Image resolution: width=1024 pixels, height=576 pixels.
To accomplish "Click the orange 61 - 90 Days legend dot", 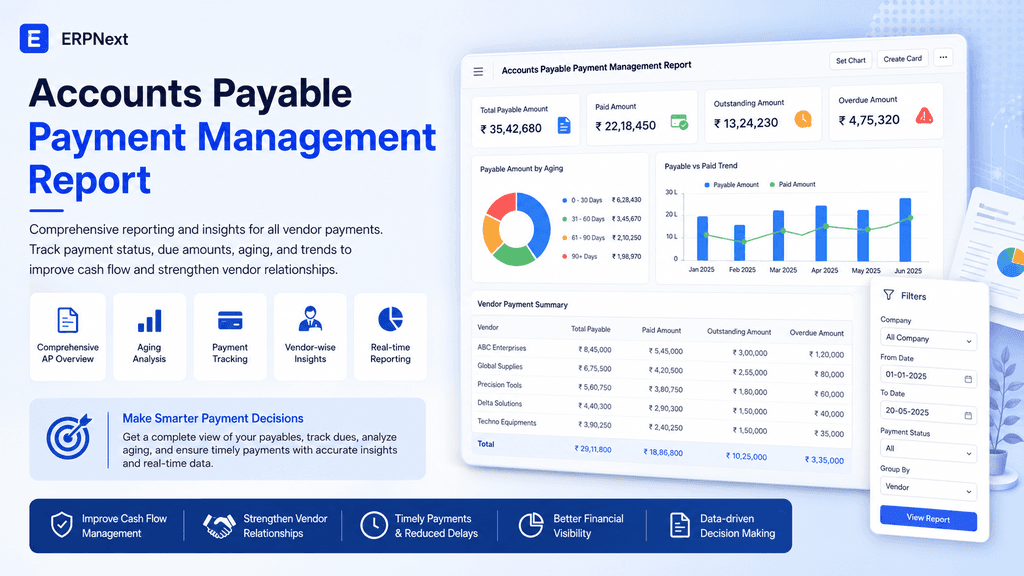I will click(x=564, y=238).
